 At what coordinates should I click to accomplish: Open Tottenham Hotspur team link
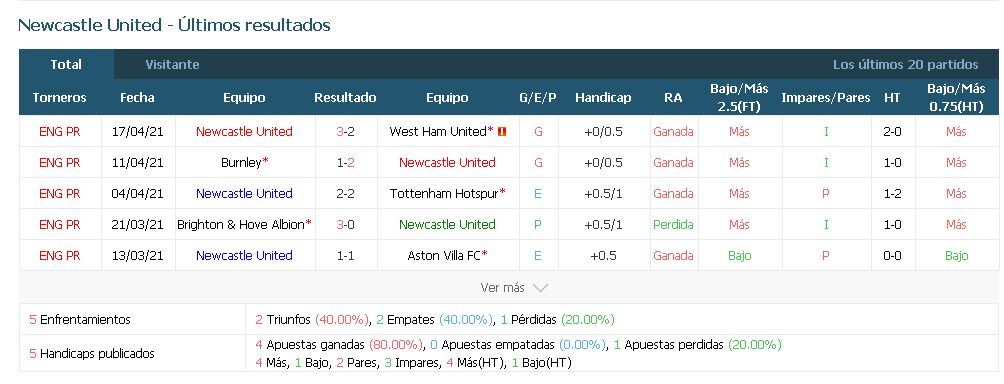[444, 193]
